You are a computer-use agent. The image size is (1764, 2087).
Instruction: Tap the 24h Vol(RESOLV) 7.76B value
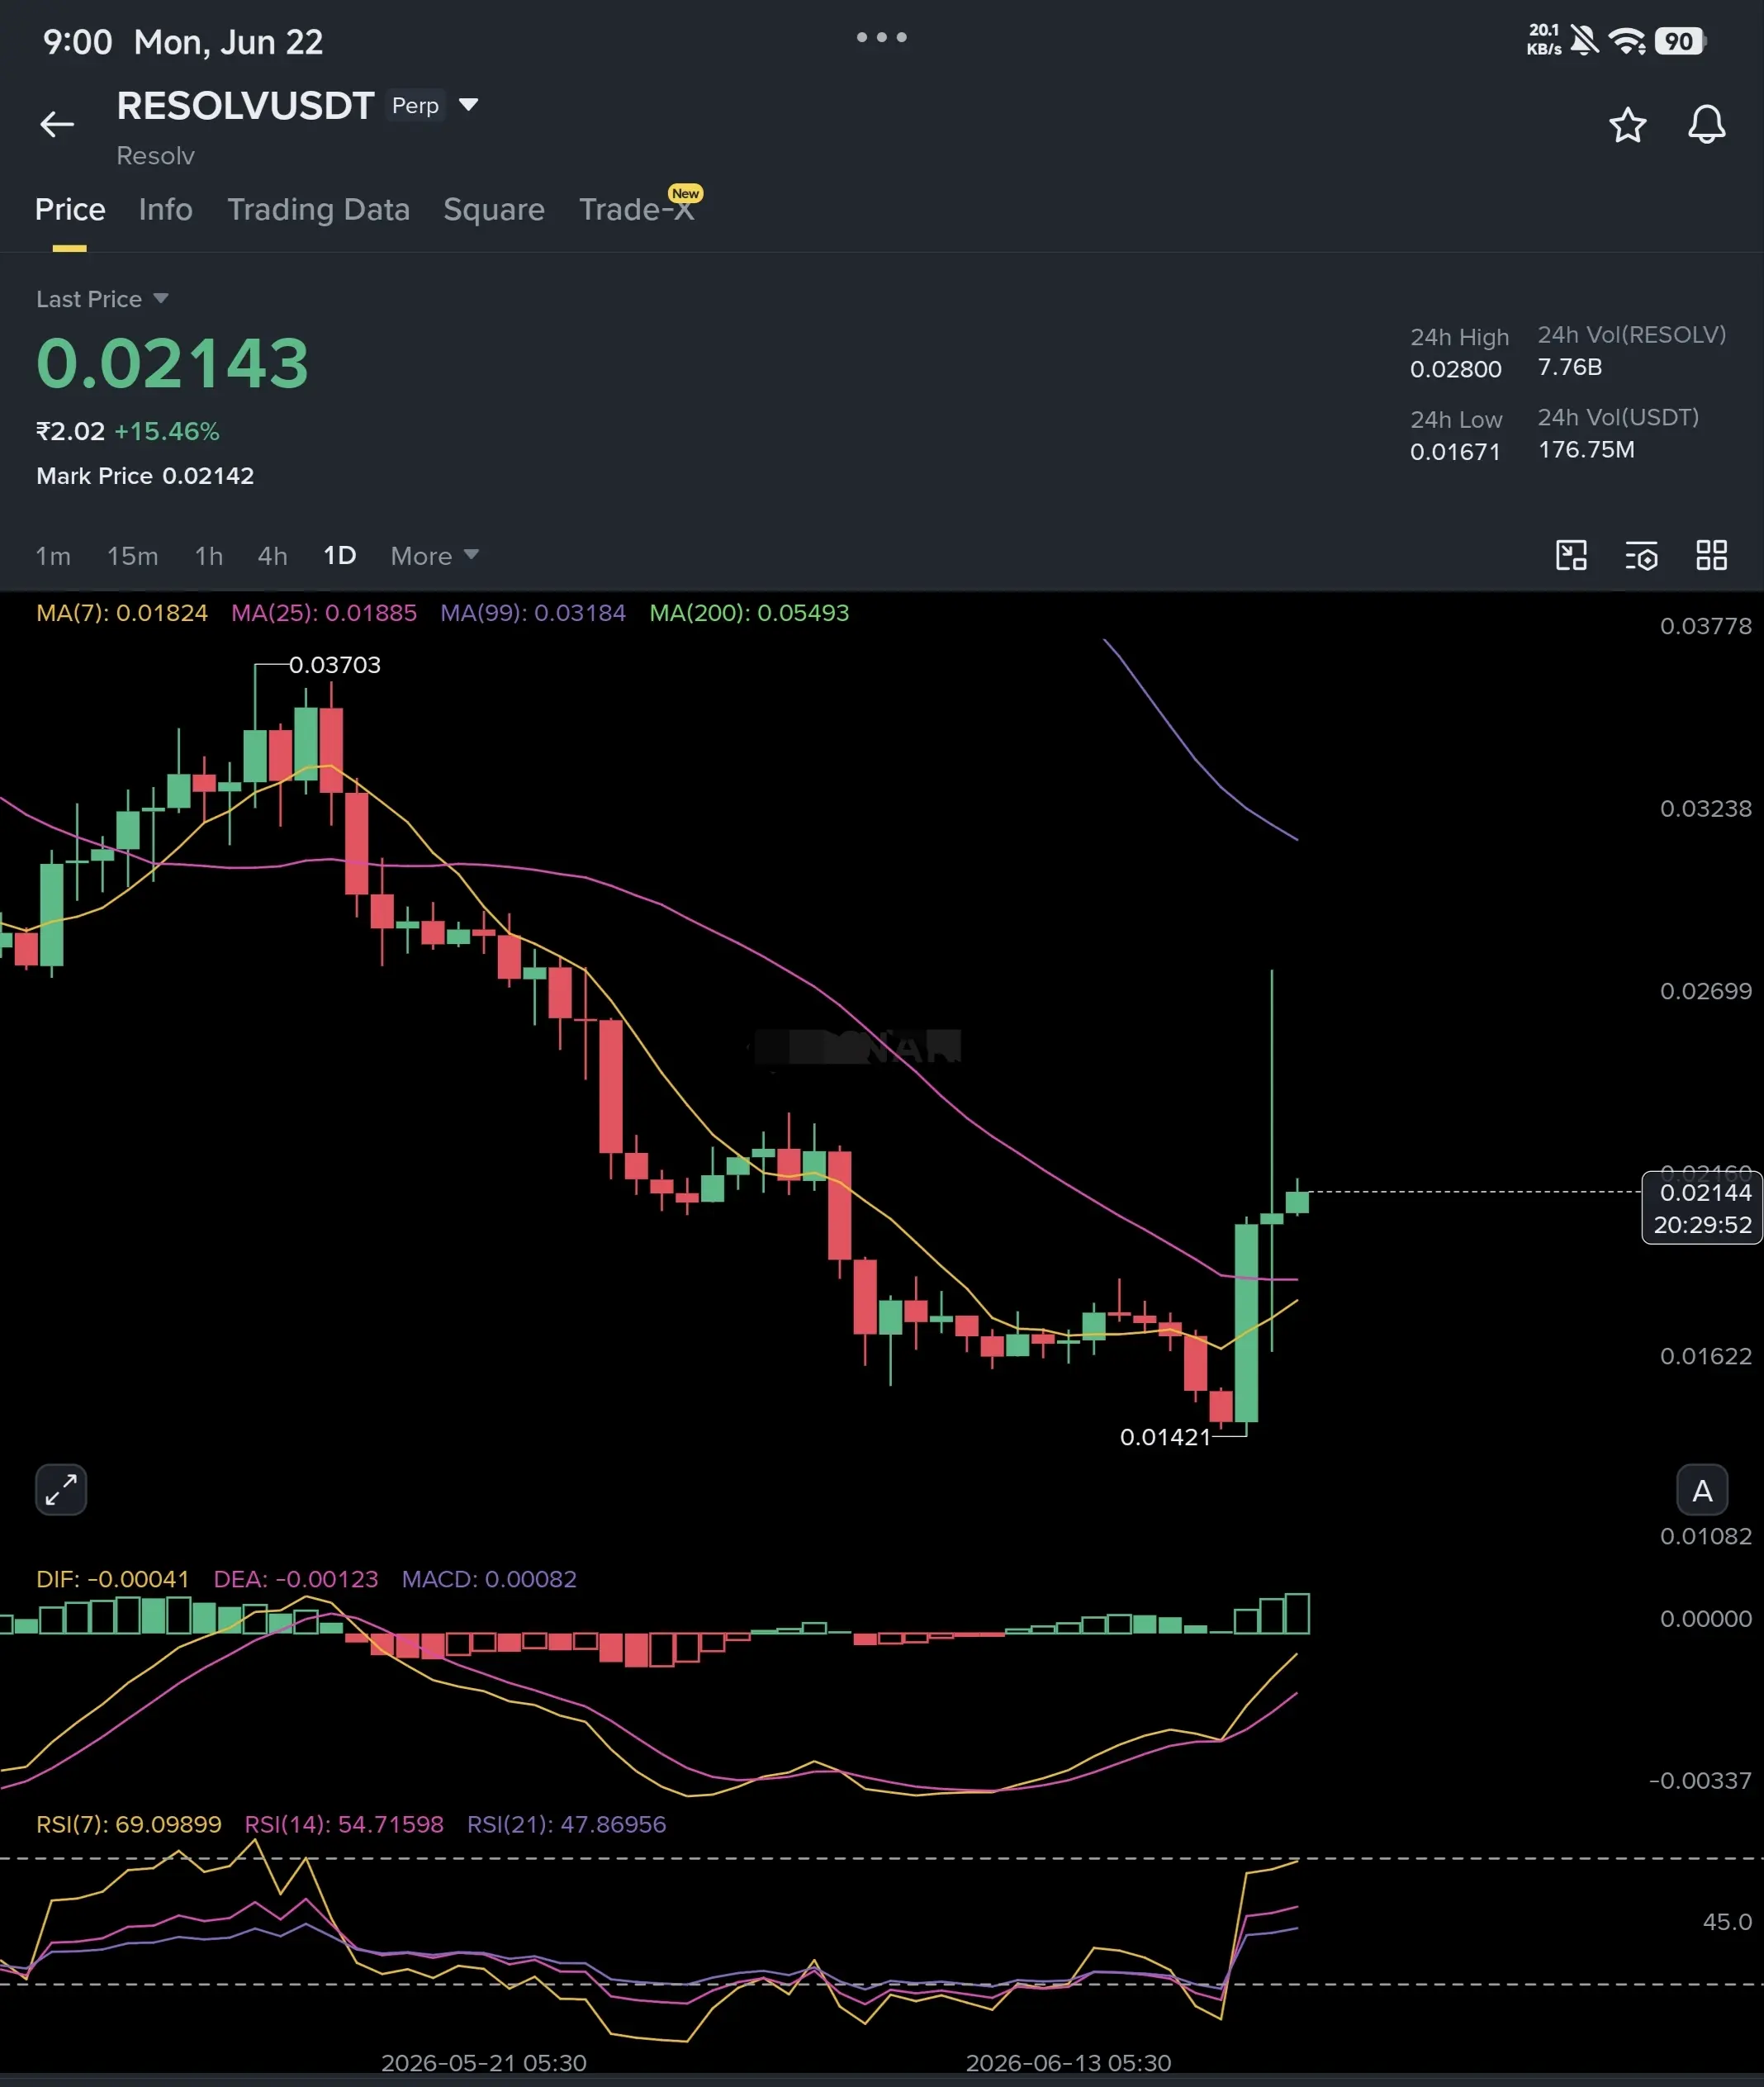tap(1569, 367)
